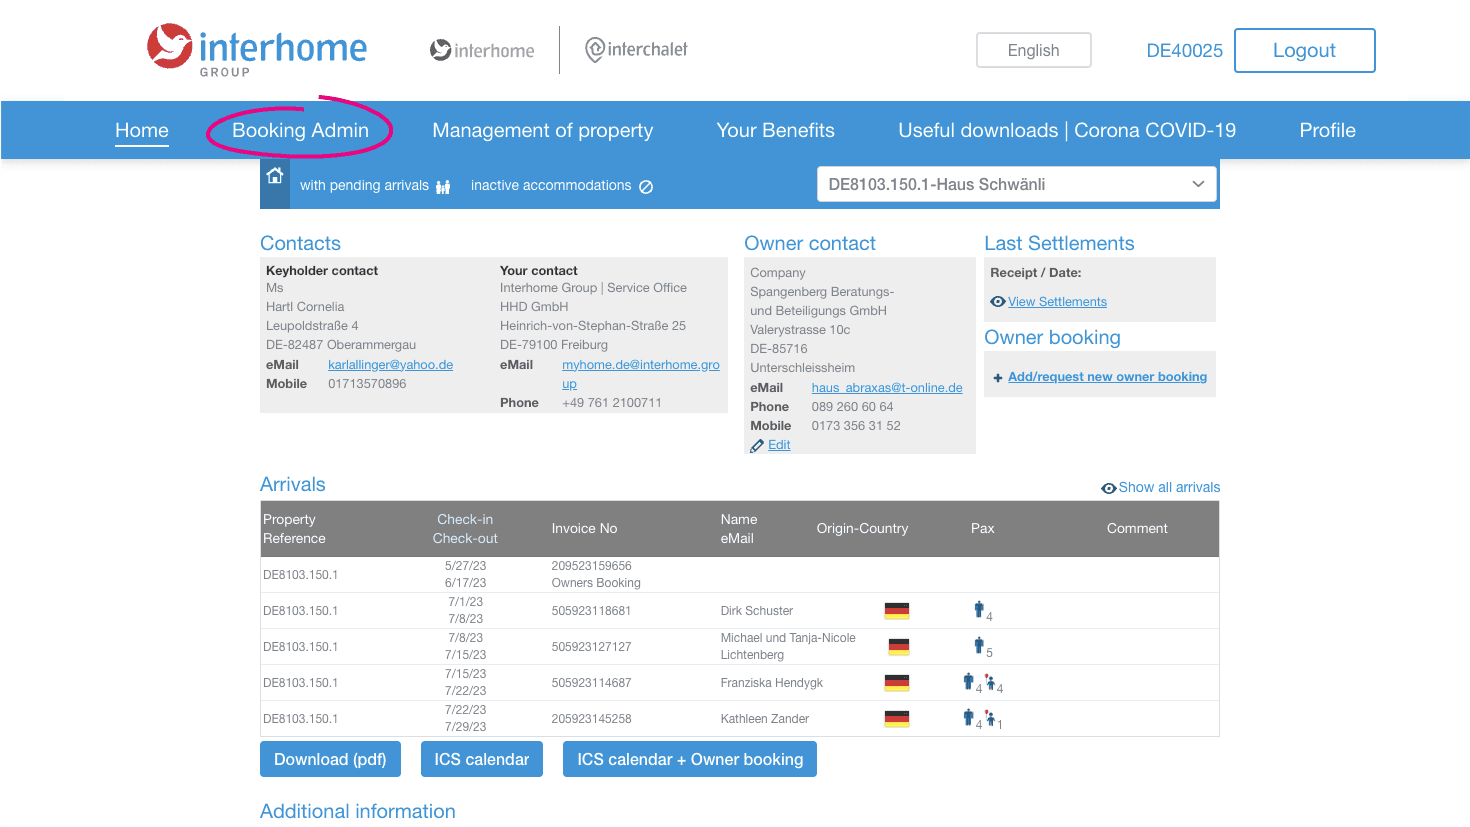Click child pax icon in Franziska Hendygk row
This screenshot has height=827, width=1470.
click(x=990, y=682)
